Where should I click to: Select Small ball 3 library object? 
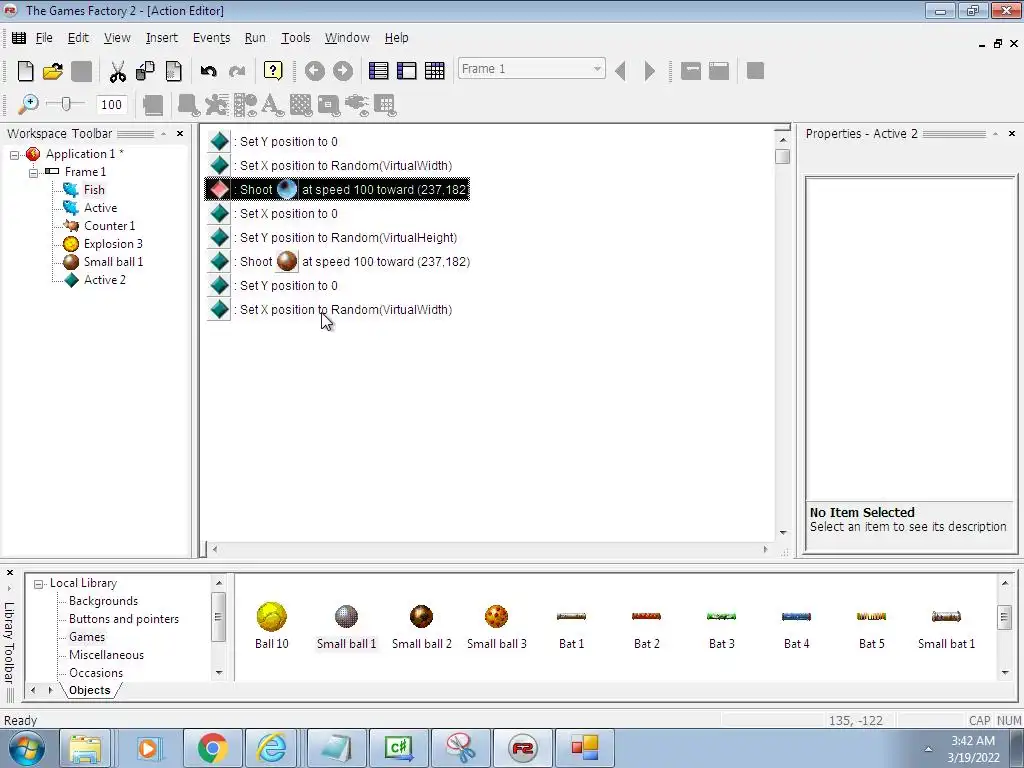(x=496, y=625)
